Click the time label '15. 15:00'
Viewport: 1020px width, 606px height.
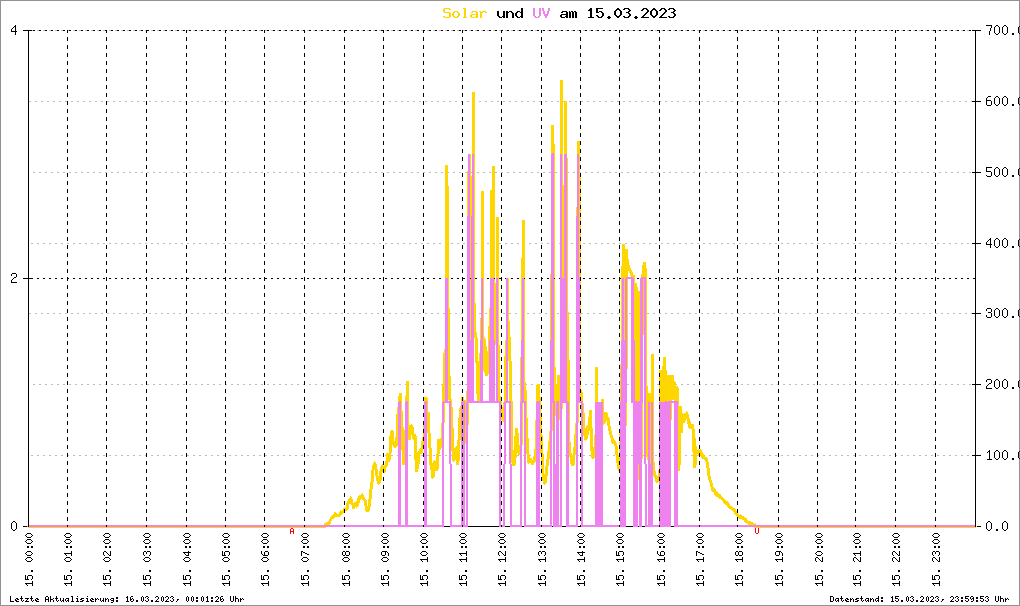(x=621, y=559)
